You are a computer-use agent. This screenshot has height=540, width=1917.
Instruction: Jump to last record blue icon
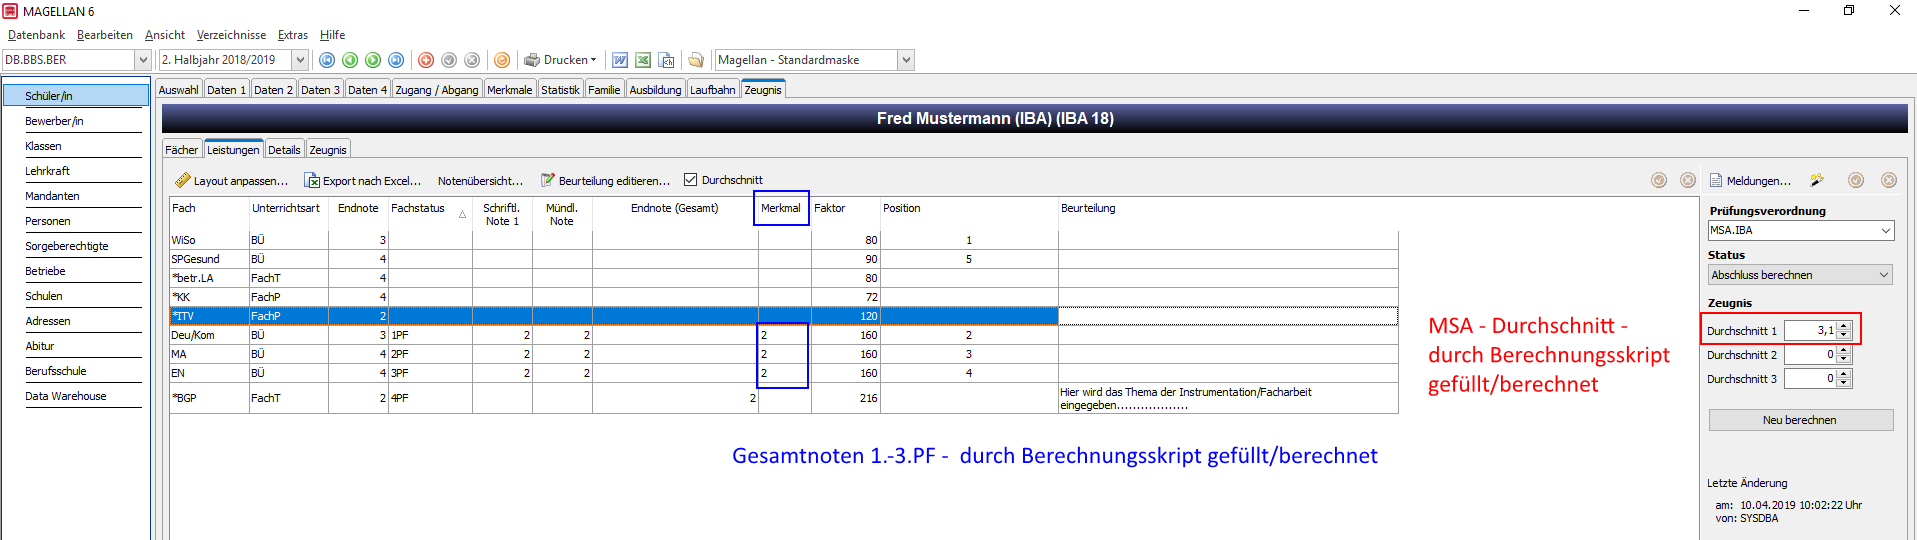coord(396,60)
